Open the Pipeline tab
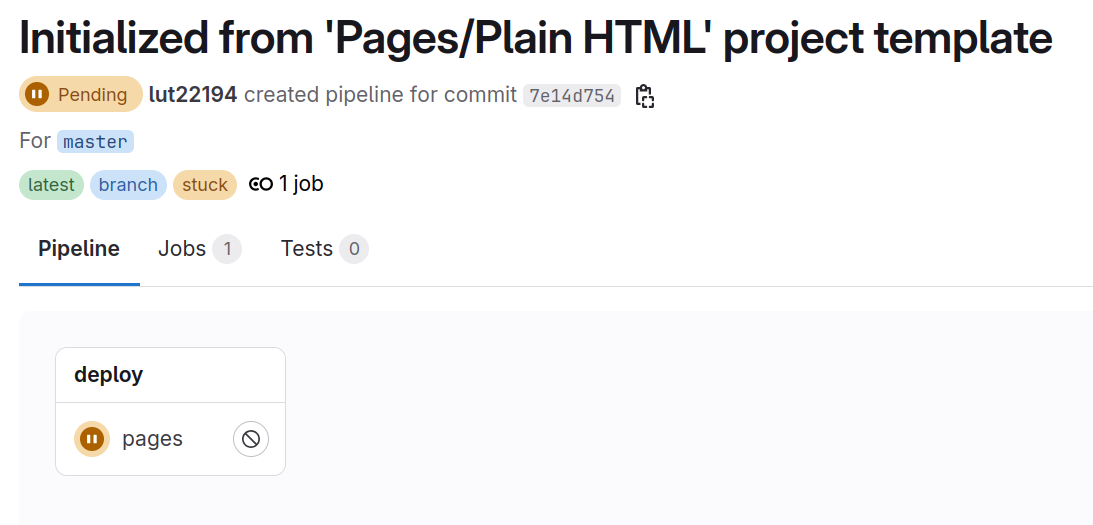 [79, 249]
